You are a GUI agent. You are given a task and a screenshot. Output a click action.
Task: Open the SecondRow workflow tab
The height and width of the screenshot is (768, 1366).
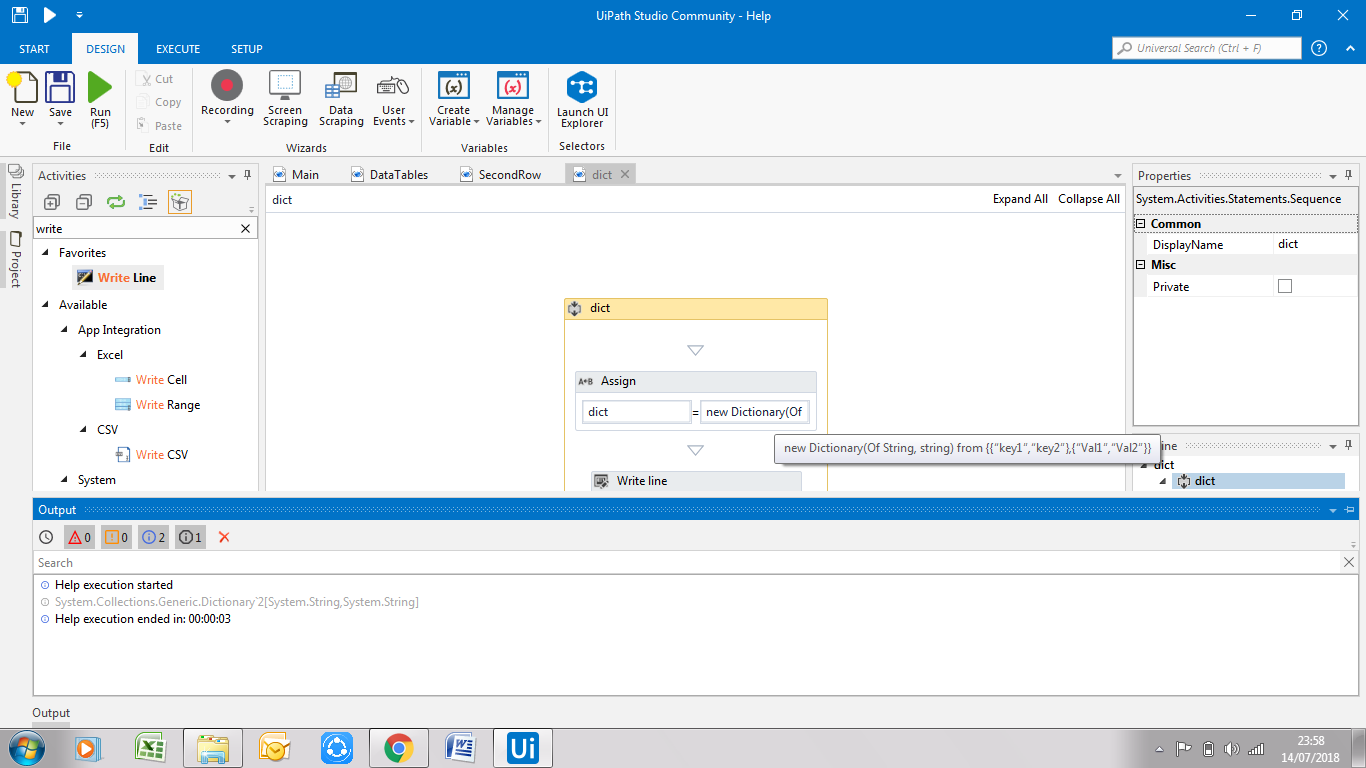501,174
